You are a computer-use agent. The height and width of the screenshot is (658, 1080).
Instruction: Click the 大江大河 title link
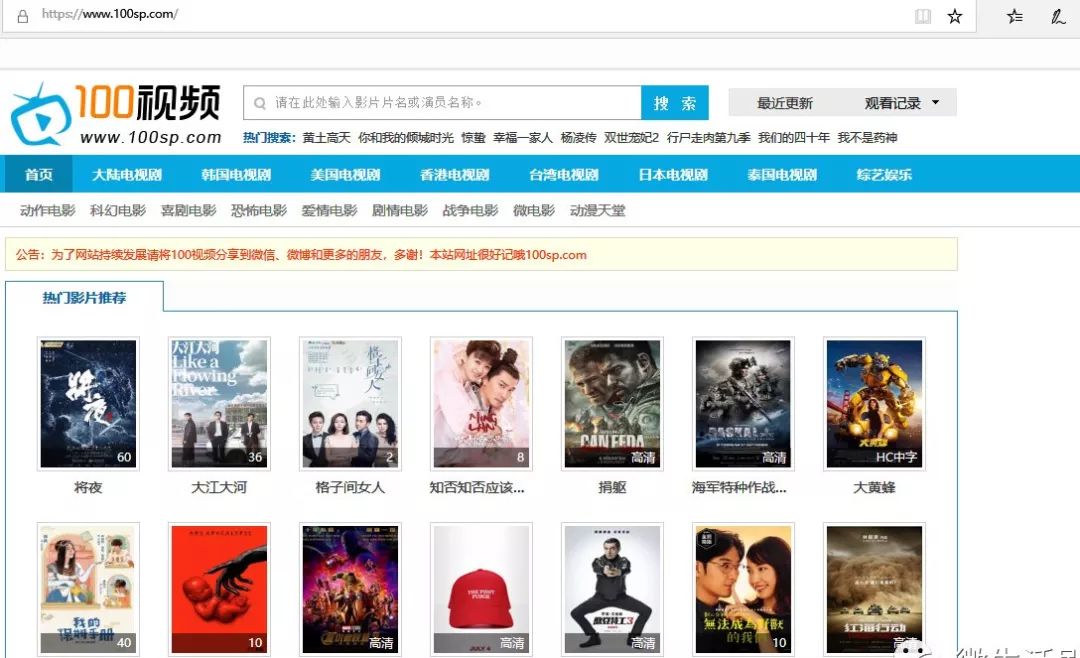[x=219, y=487]
